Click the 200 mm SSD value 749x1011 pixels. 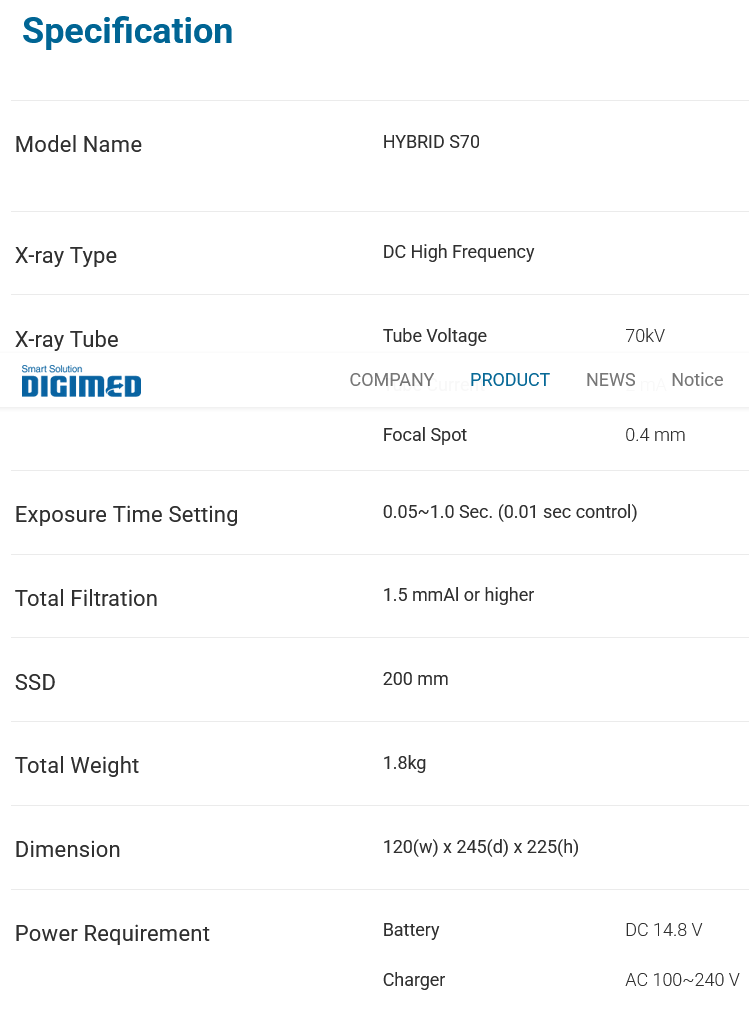point(415,679)
